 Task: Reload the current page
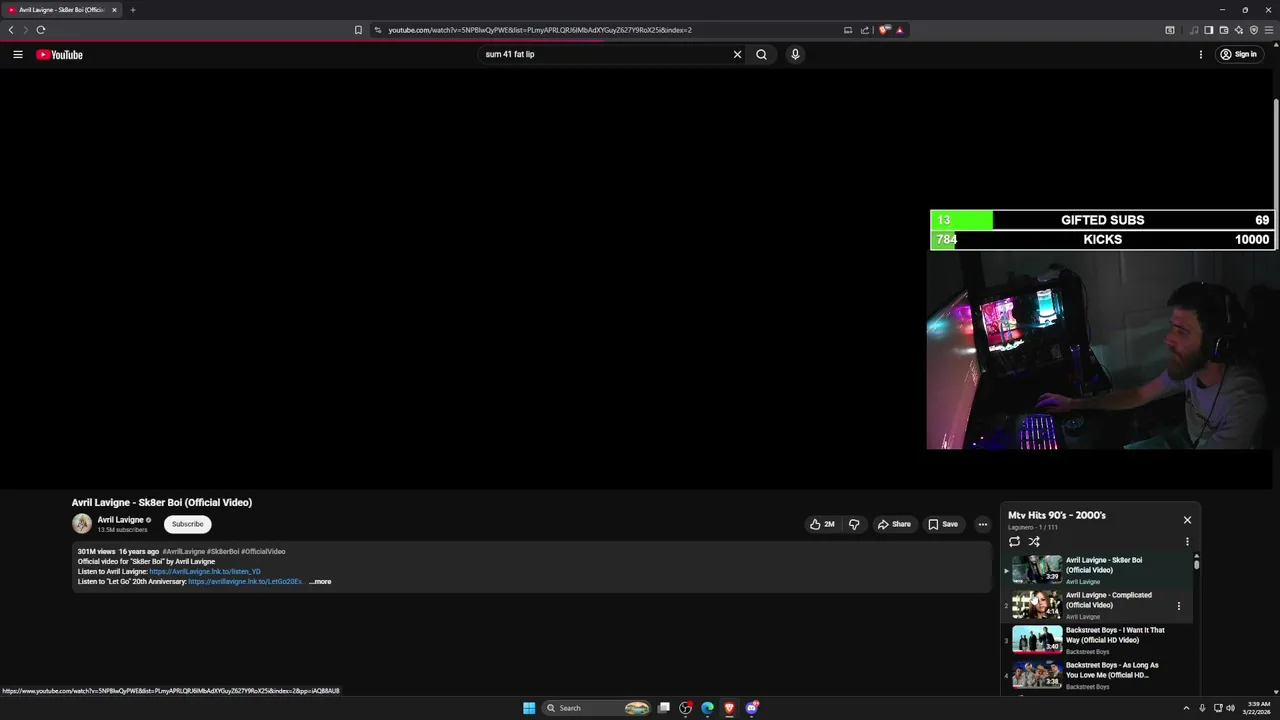pyautogui.click(x=40, y=30)
